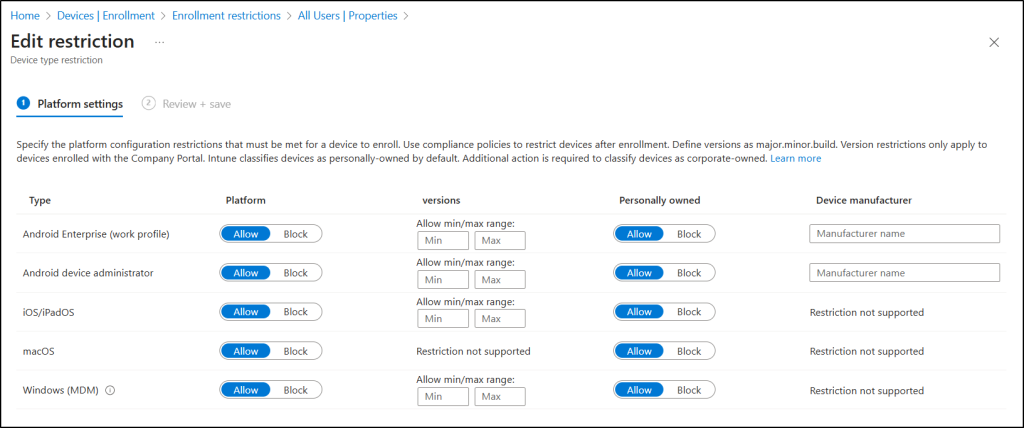Block the macOS platform

(296, 351)
